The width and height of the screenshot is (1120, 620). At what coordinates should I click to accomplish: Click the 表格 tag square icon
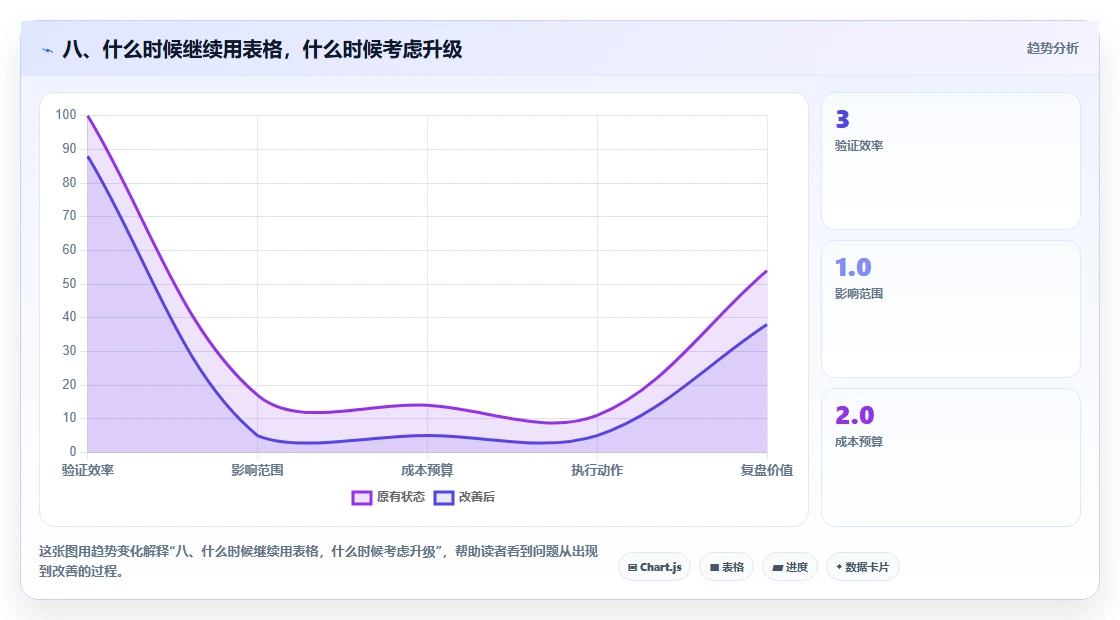click(714, 568)
